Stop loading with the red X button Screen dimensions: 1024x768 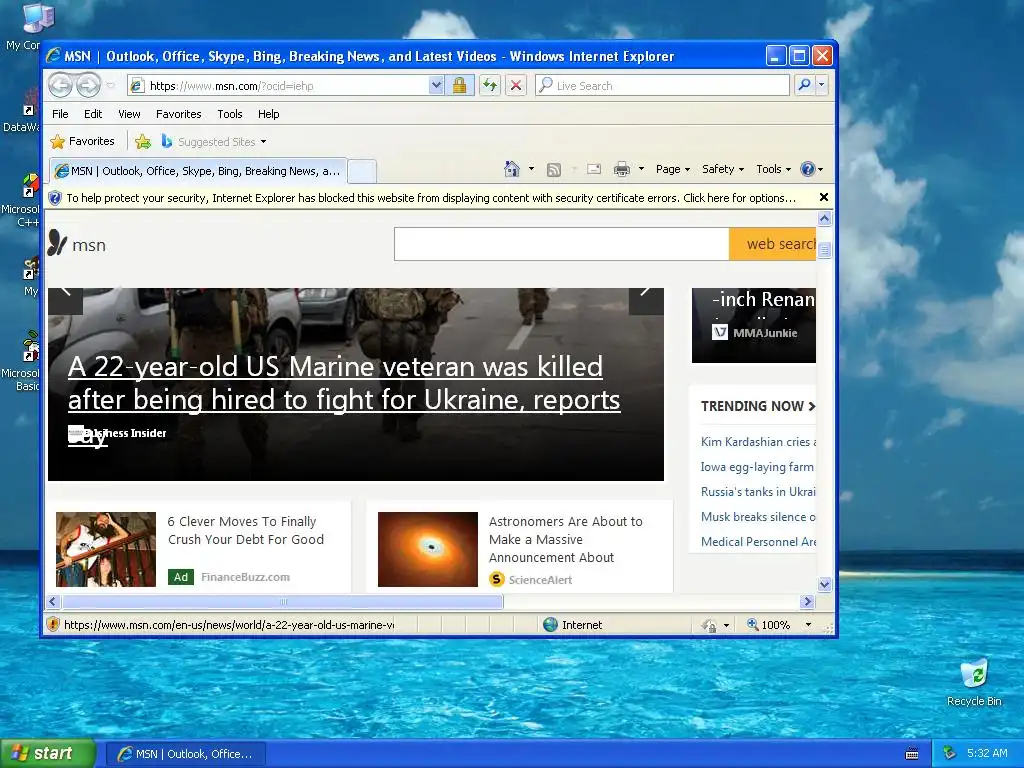click(x=516, y=86)
